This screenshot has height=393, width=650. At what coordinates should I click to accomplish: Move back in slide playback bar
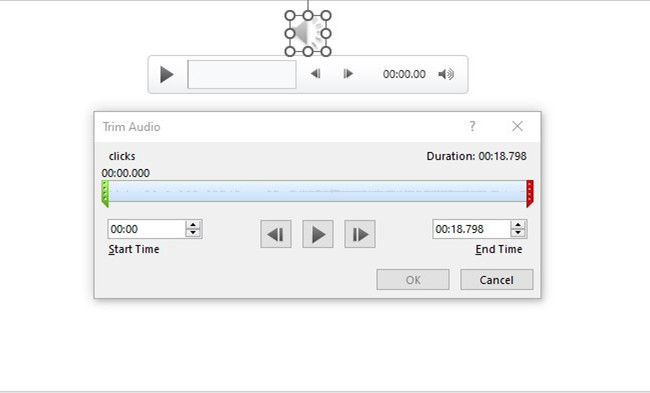tap(316, 74)
